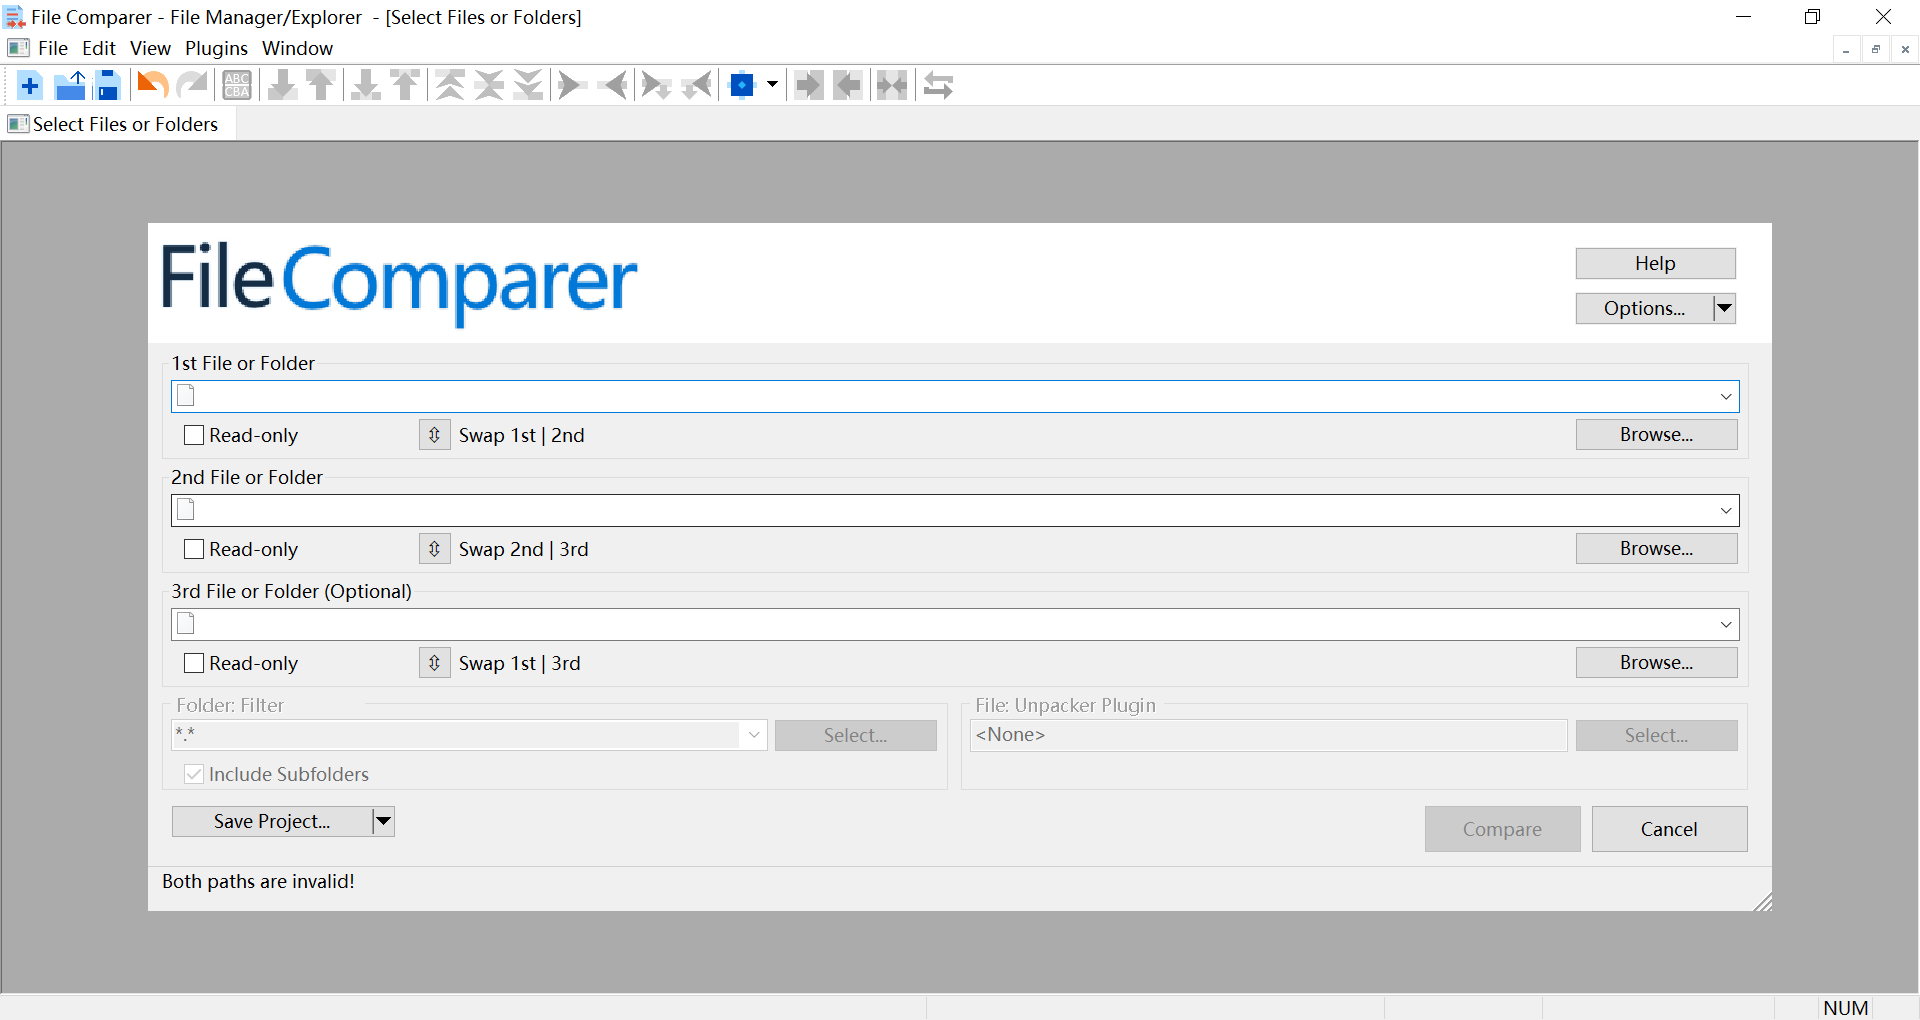Open the Options button dropdown arrow
This screenshot has height=1020, width=1920.
[1724, 308]
